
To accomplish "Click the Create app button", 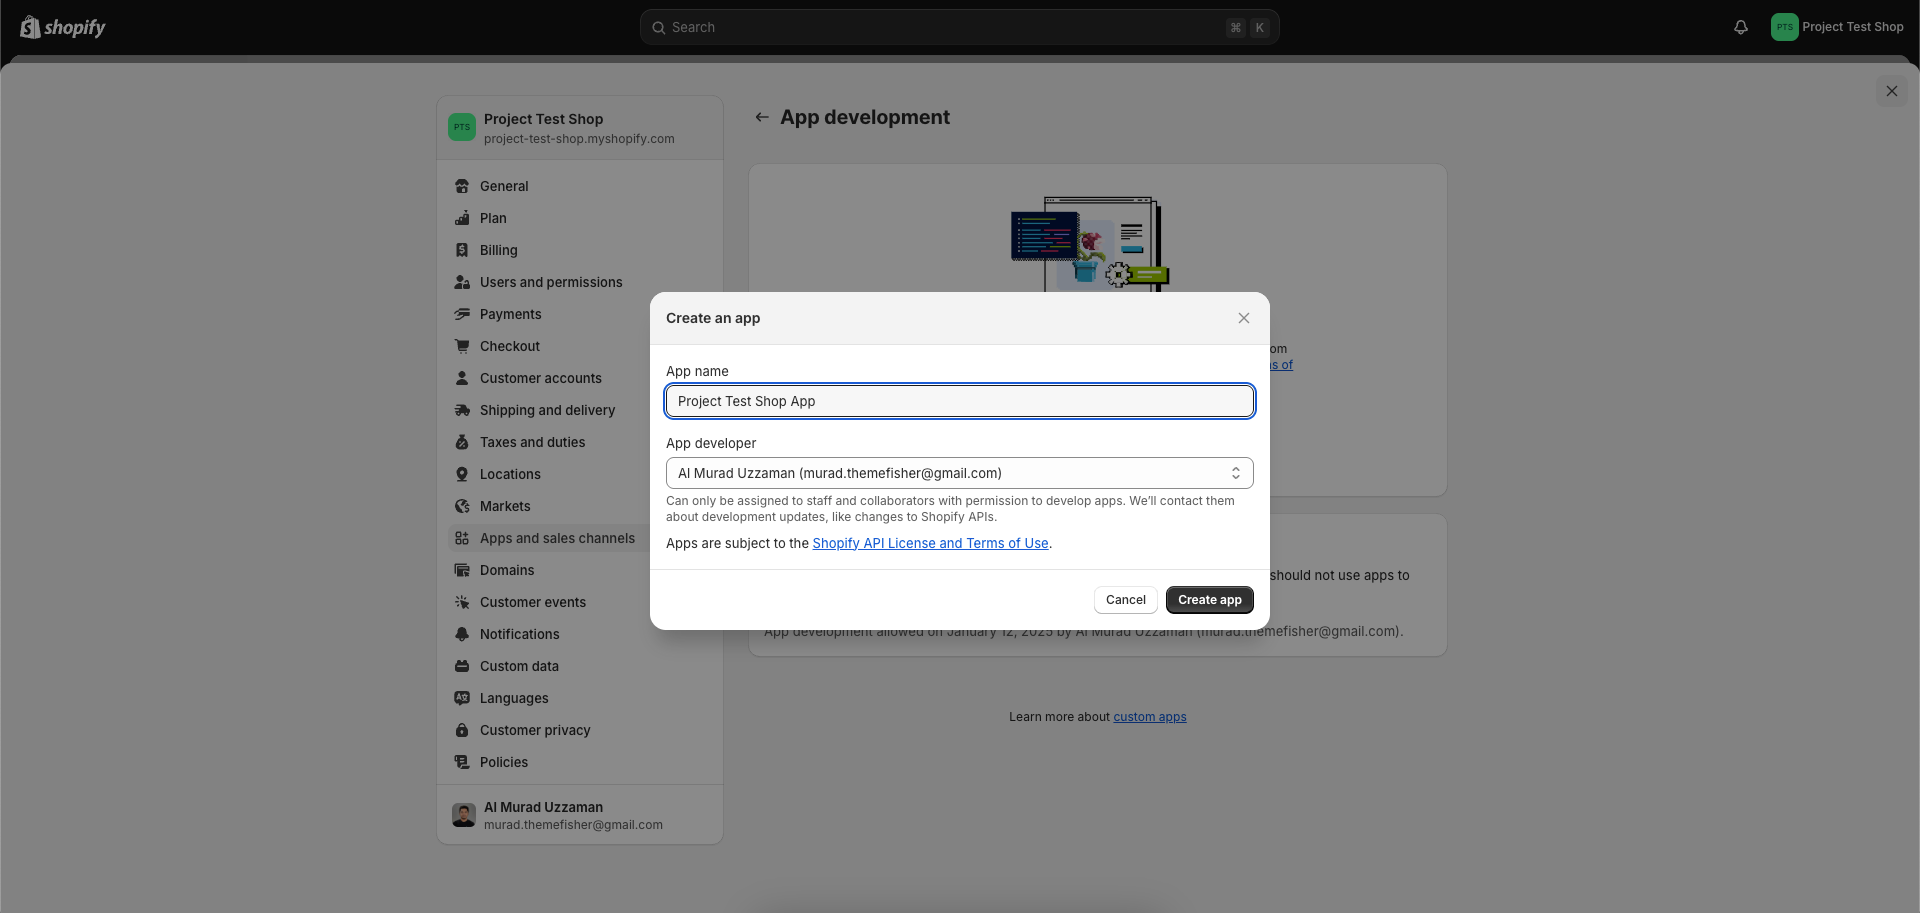I will point(1209,600).
